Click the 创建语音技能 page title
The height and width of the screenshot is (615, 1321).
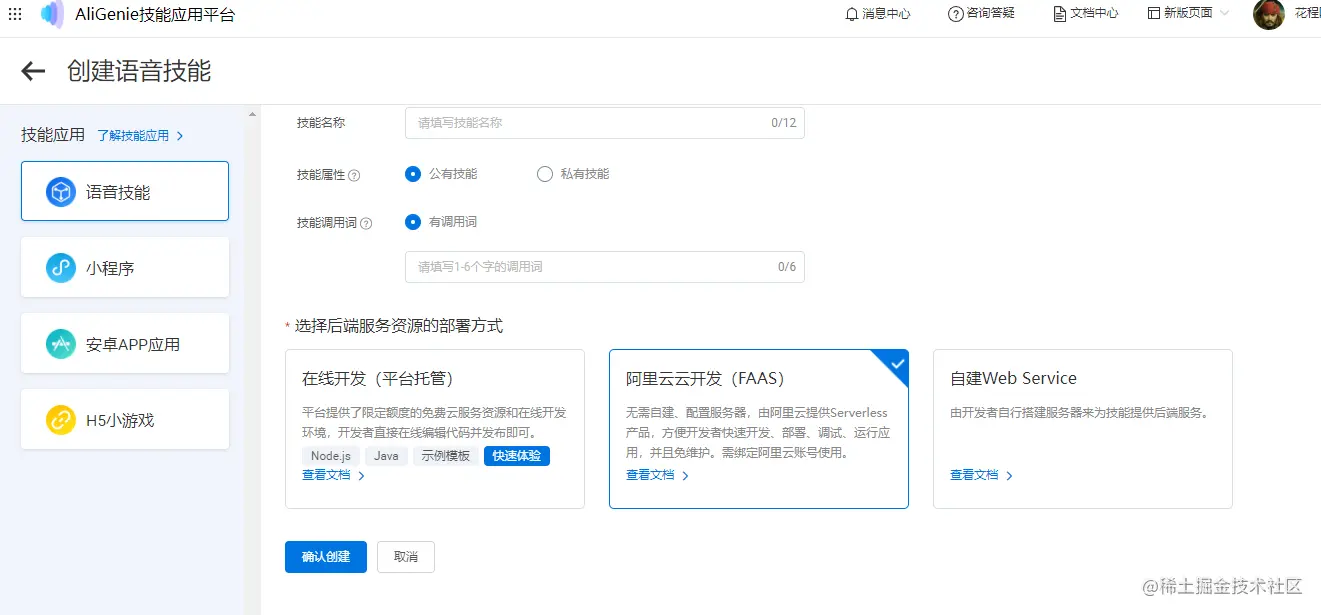[139, 71]
